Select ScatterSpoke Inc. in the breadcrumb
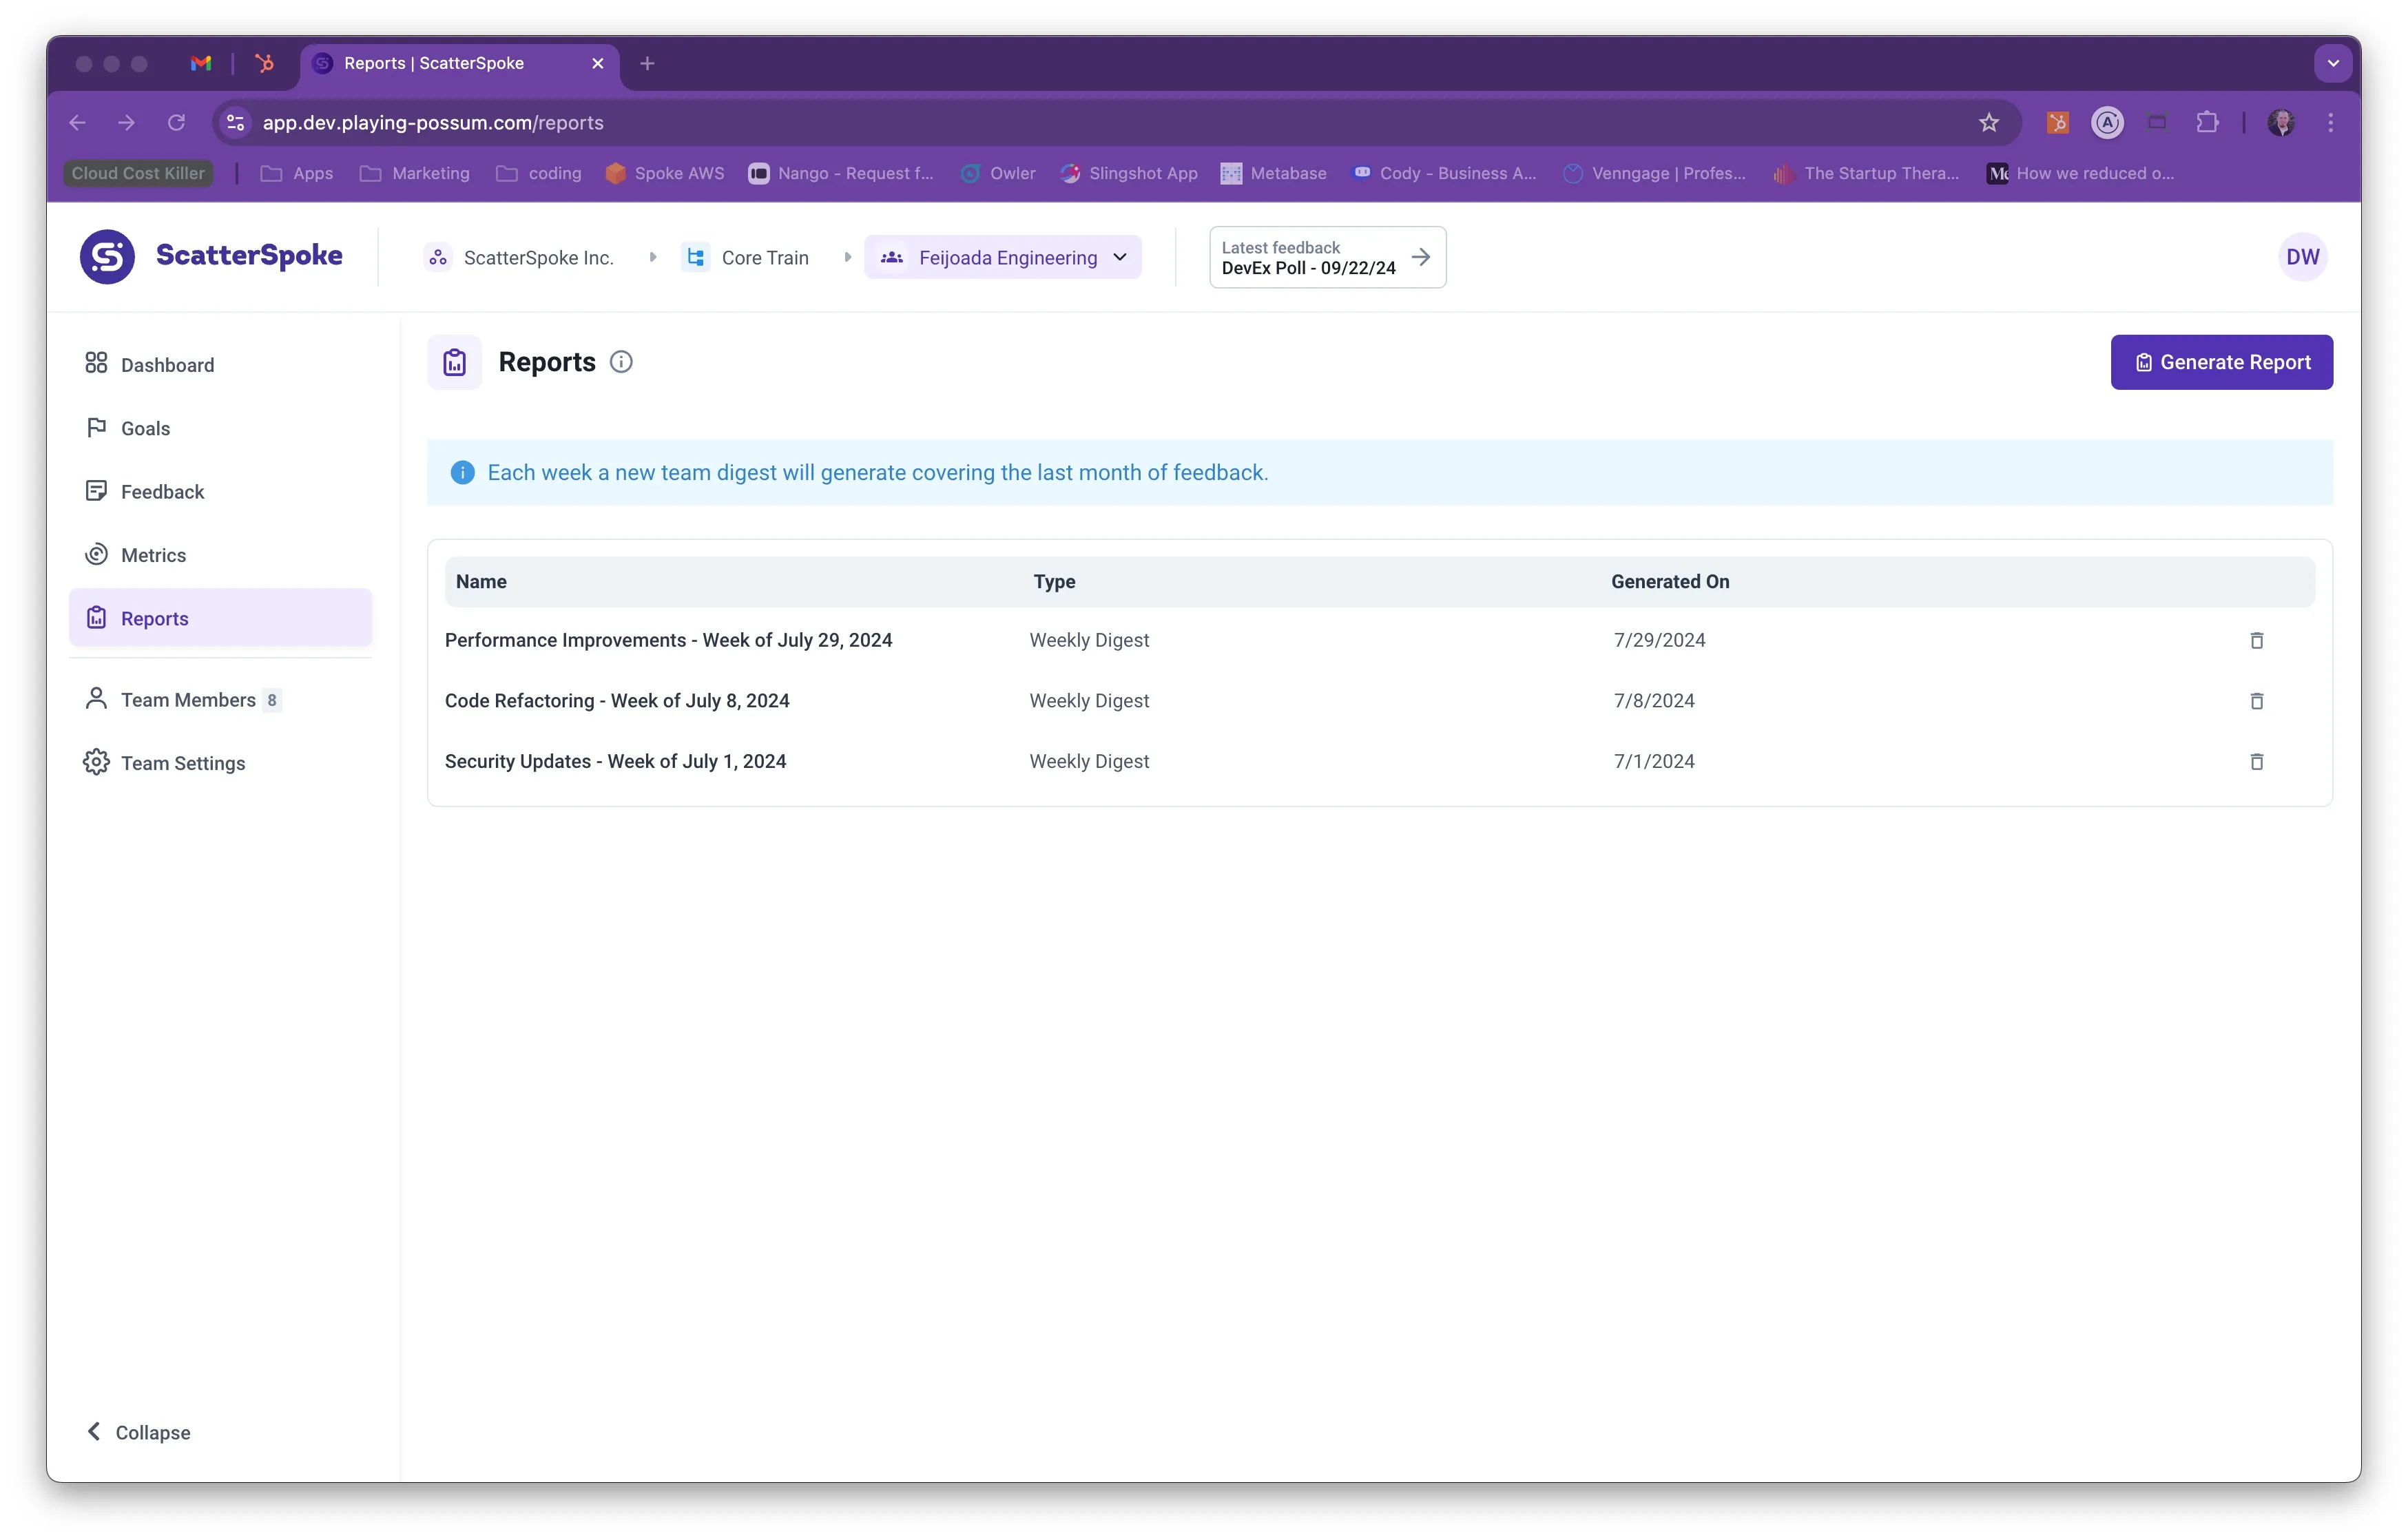 pos(537,258)
